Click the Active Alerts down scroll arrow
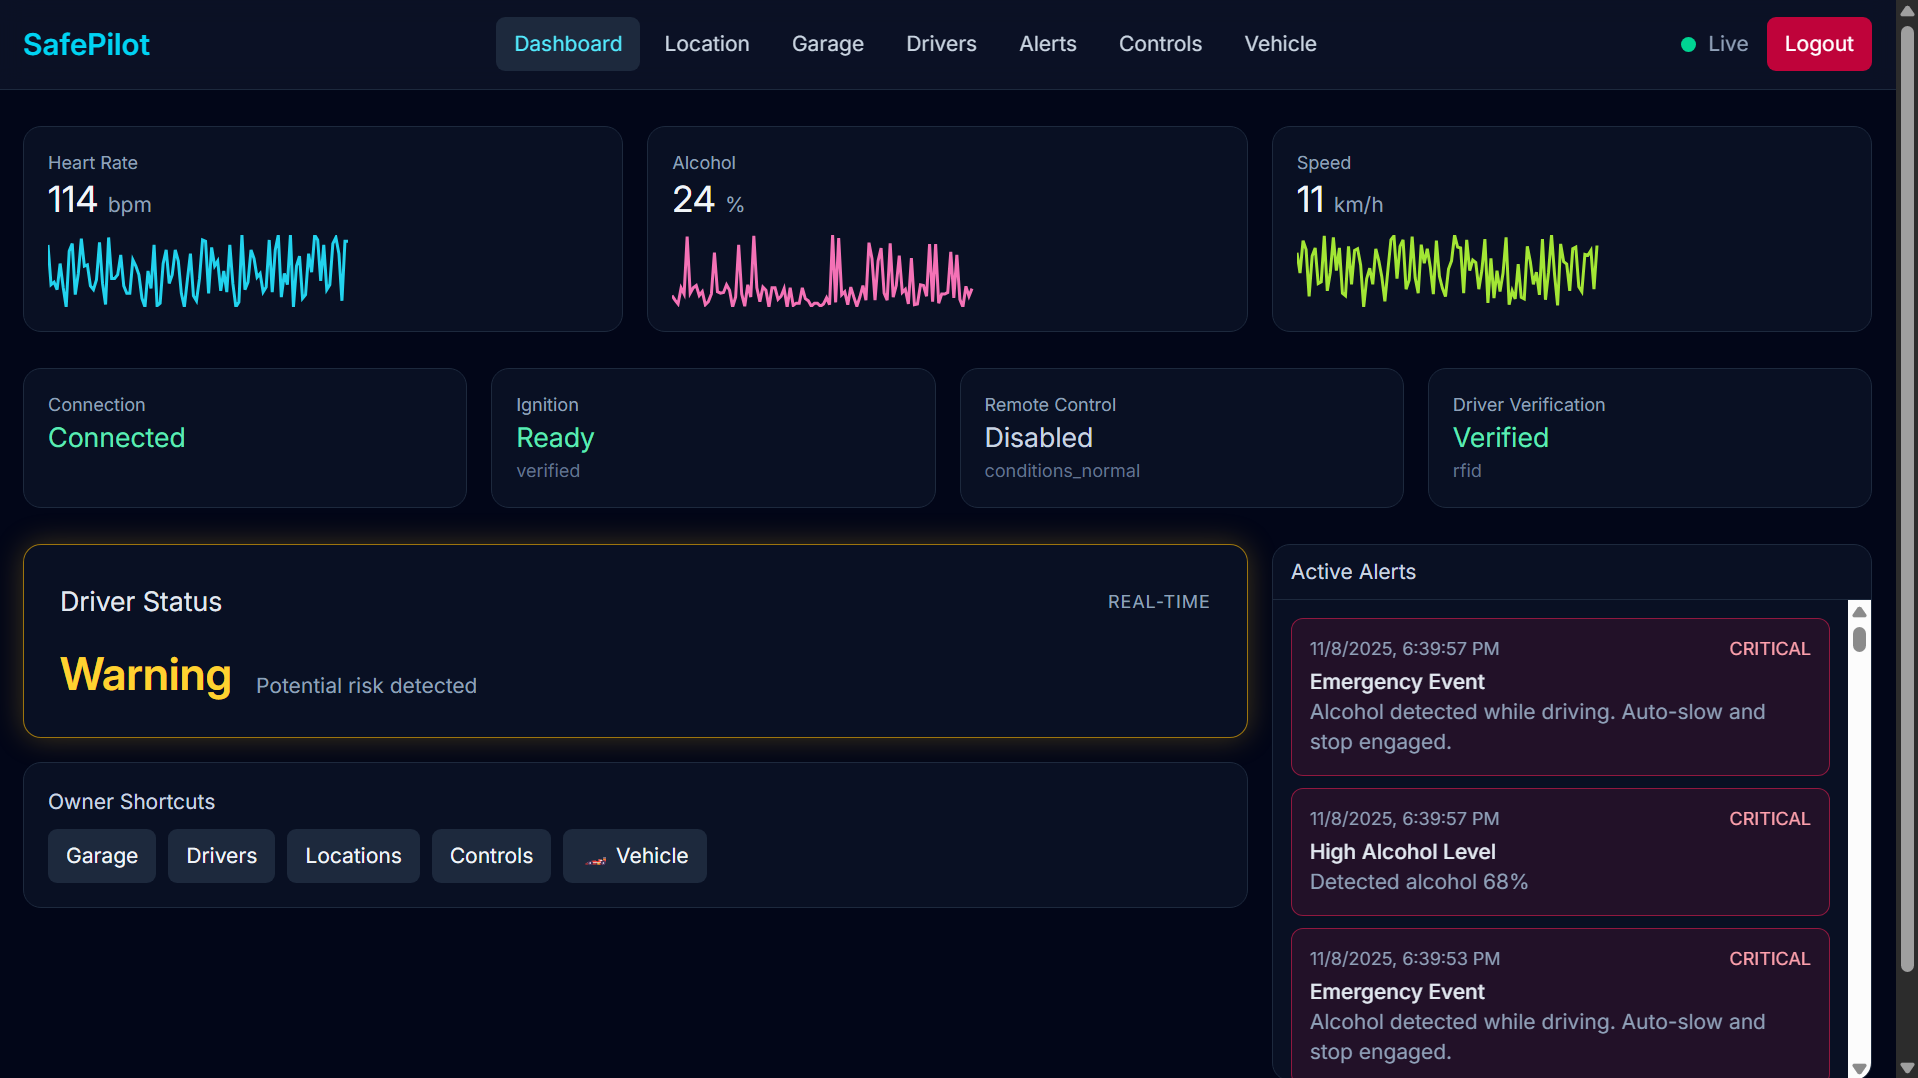The height and width of the screenshot is (1078, 1918). (x=1859, y=1067)
